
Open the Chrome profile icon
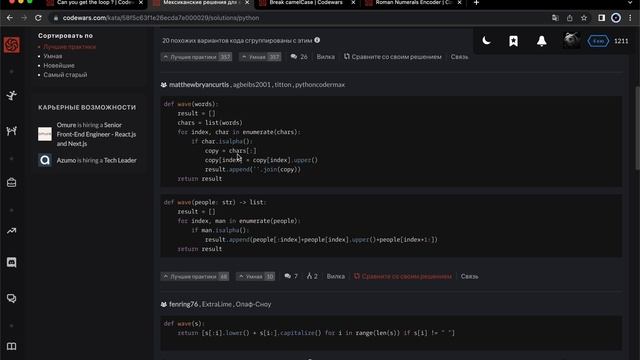point(616,18)
